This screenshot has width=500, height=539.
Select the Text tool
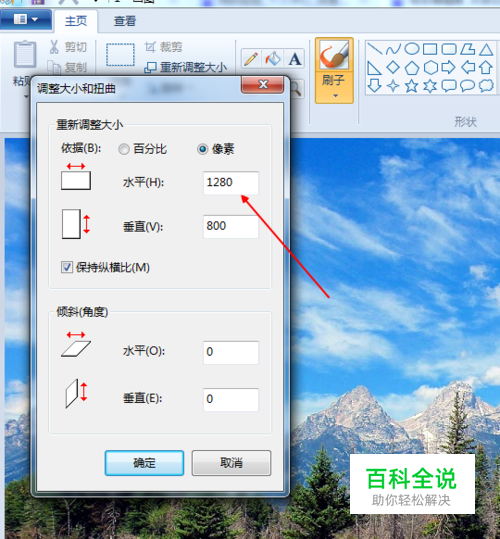click(x=295, y=58)
